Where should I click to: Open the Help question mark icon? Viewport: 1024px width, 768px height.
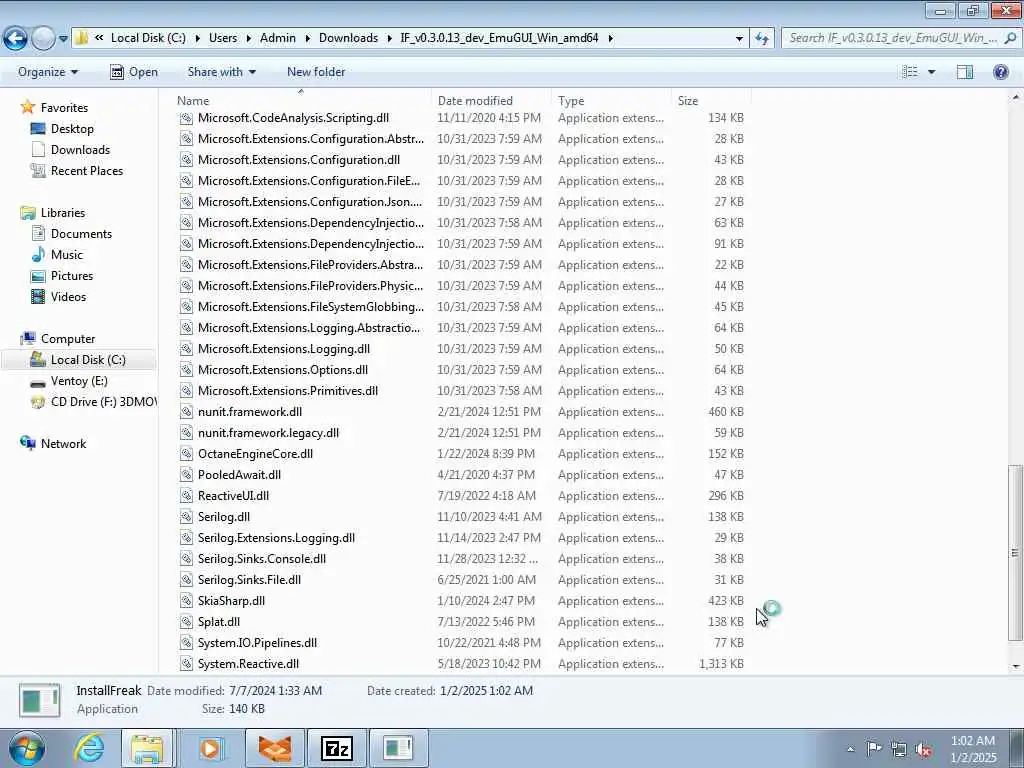(x=1000, y=72)
